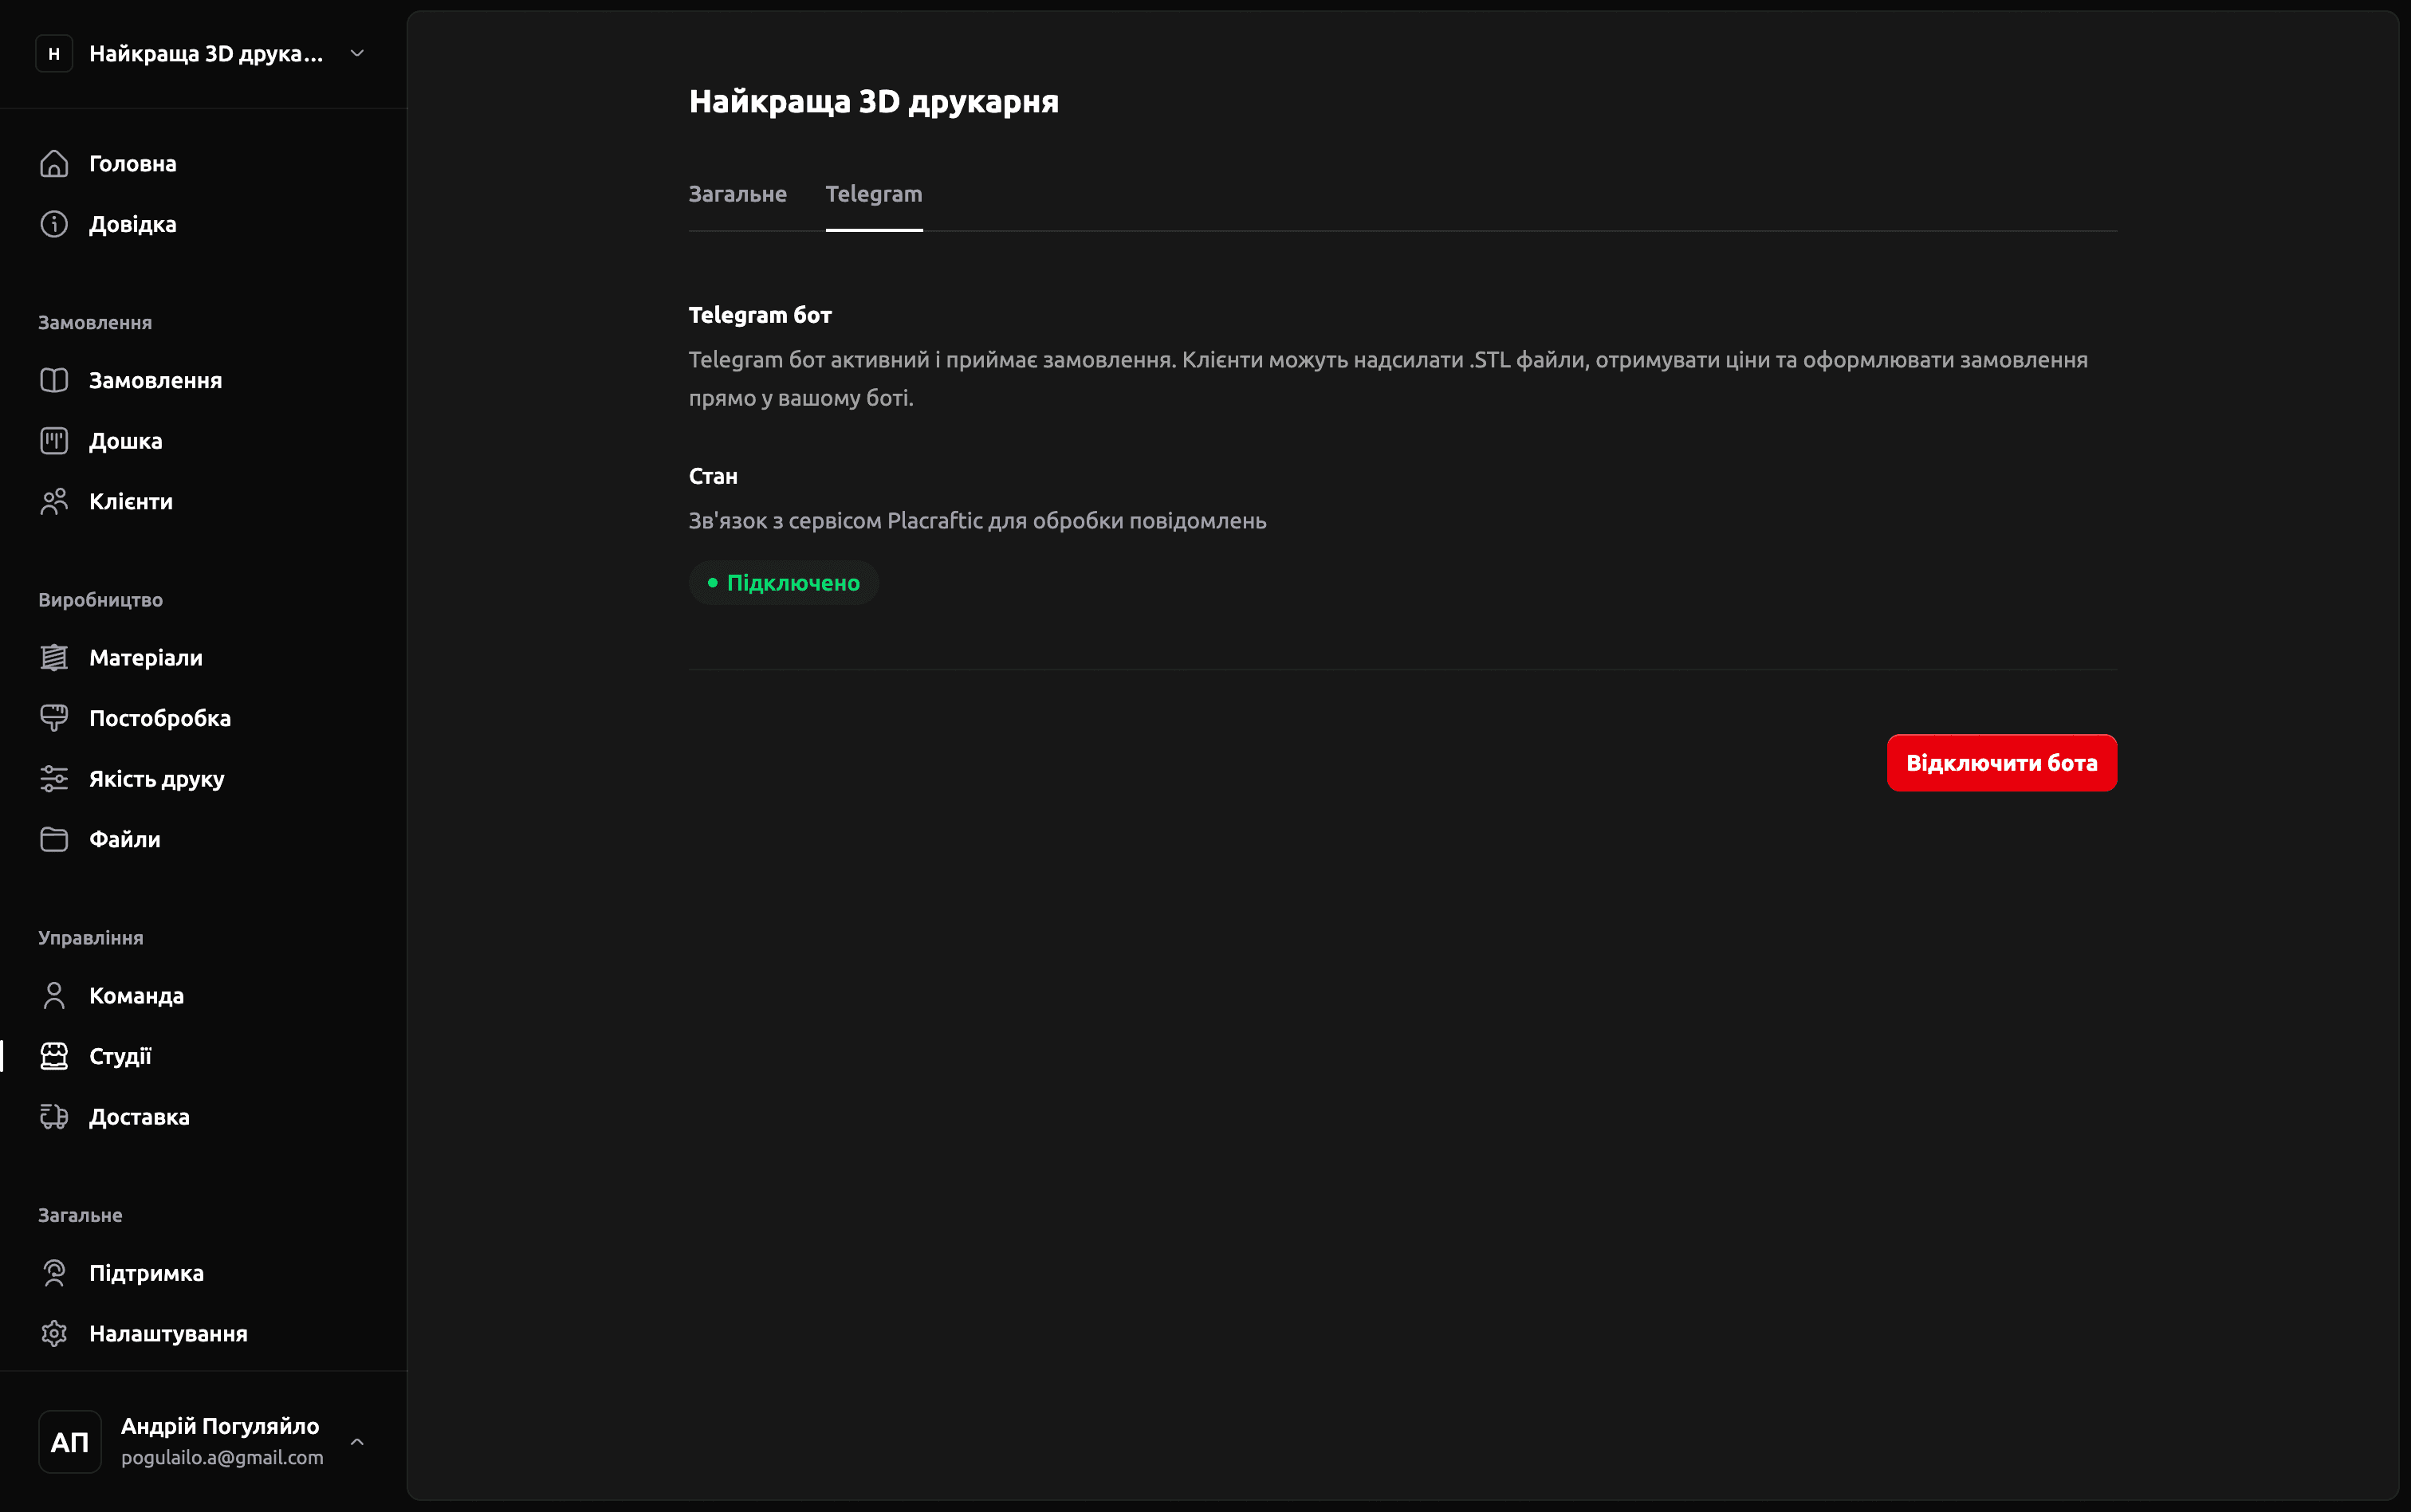Click the Підключено status badge

[783, 583]
